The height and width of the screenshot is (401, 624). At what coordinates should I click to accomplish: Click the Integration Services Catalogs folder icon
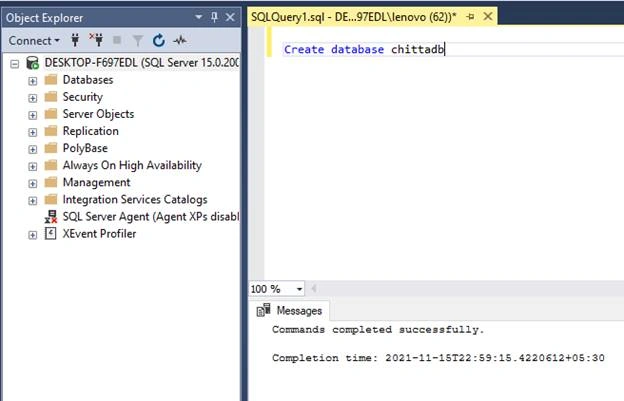tap(51, 199)
